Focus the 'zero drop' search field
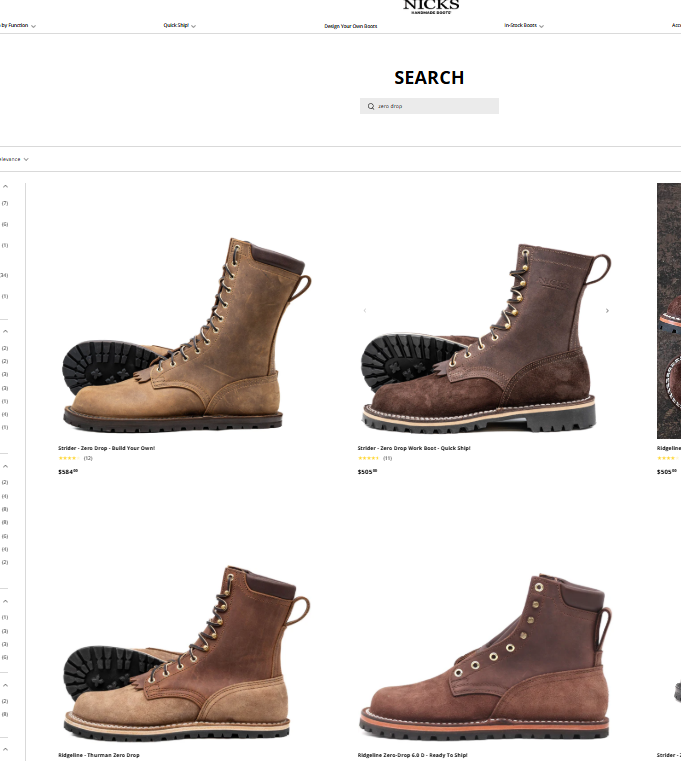Screen dimensions: 681x761 click(x=429, y=106)
